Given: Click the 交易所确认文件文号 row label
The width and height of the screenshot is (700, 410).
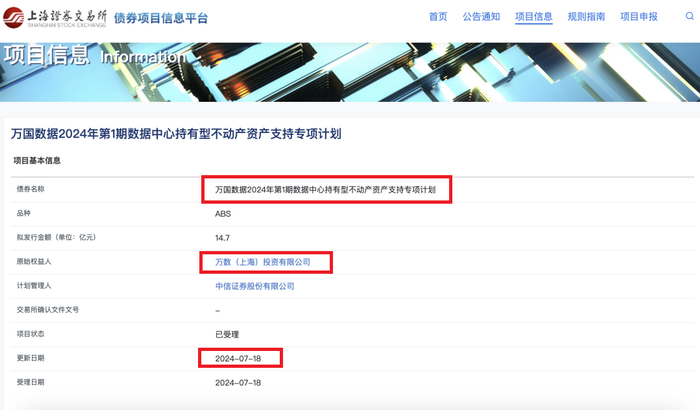Looking at the screenshot, I should click(48, 310).
